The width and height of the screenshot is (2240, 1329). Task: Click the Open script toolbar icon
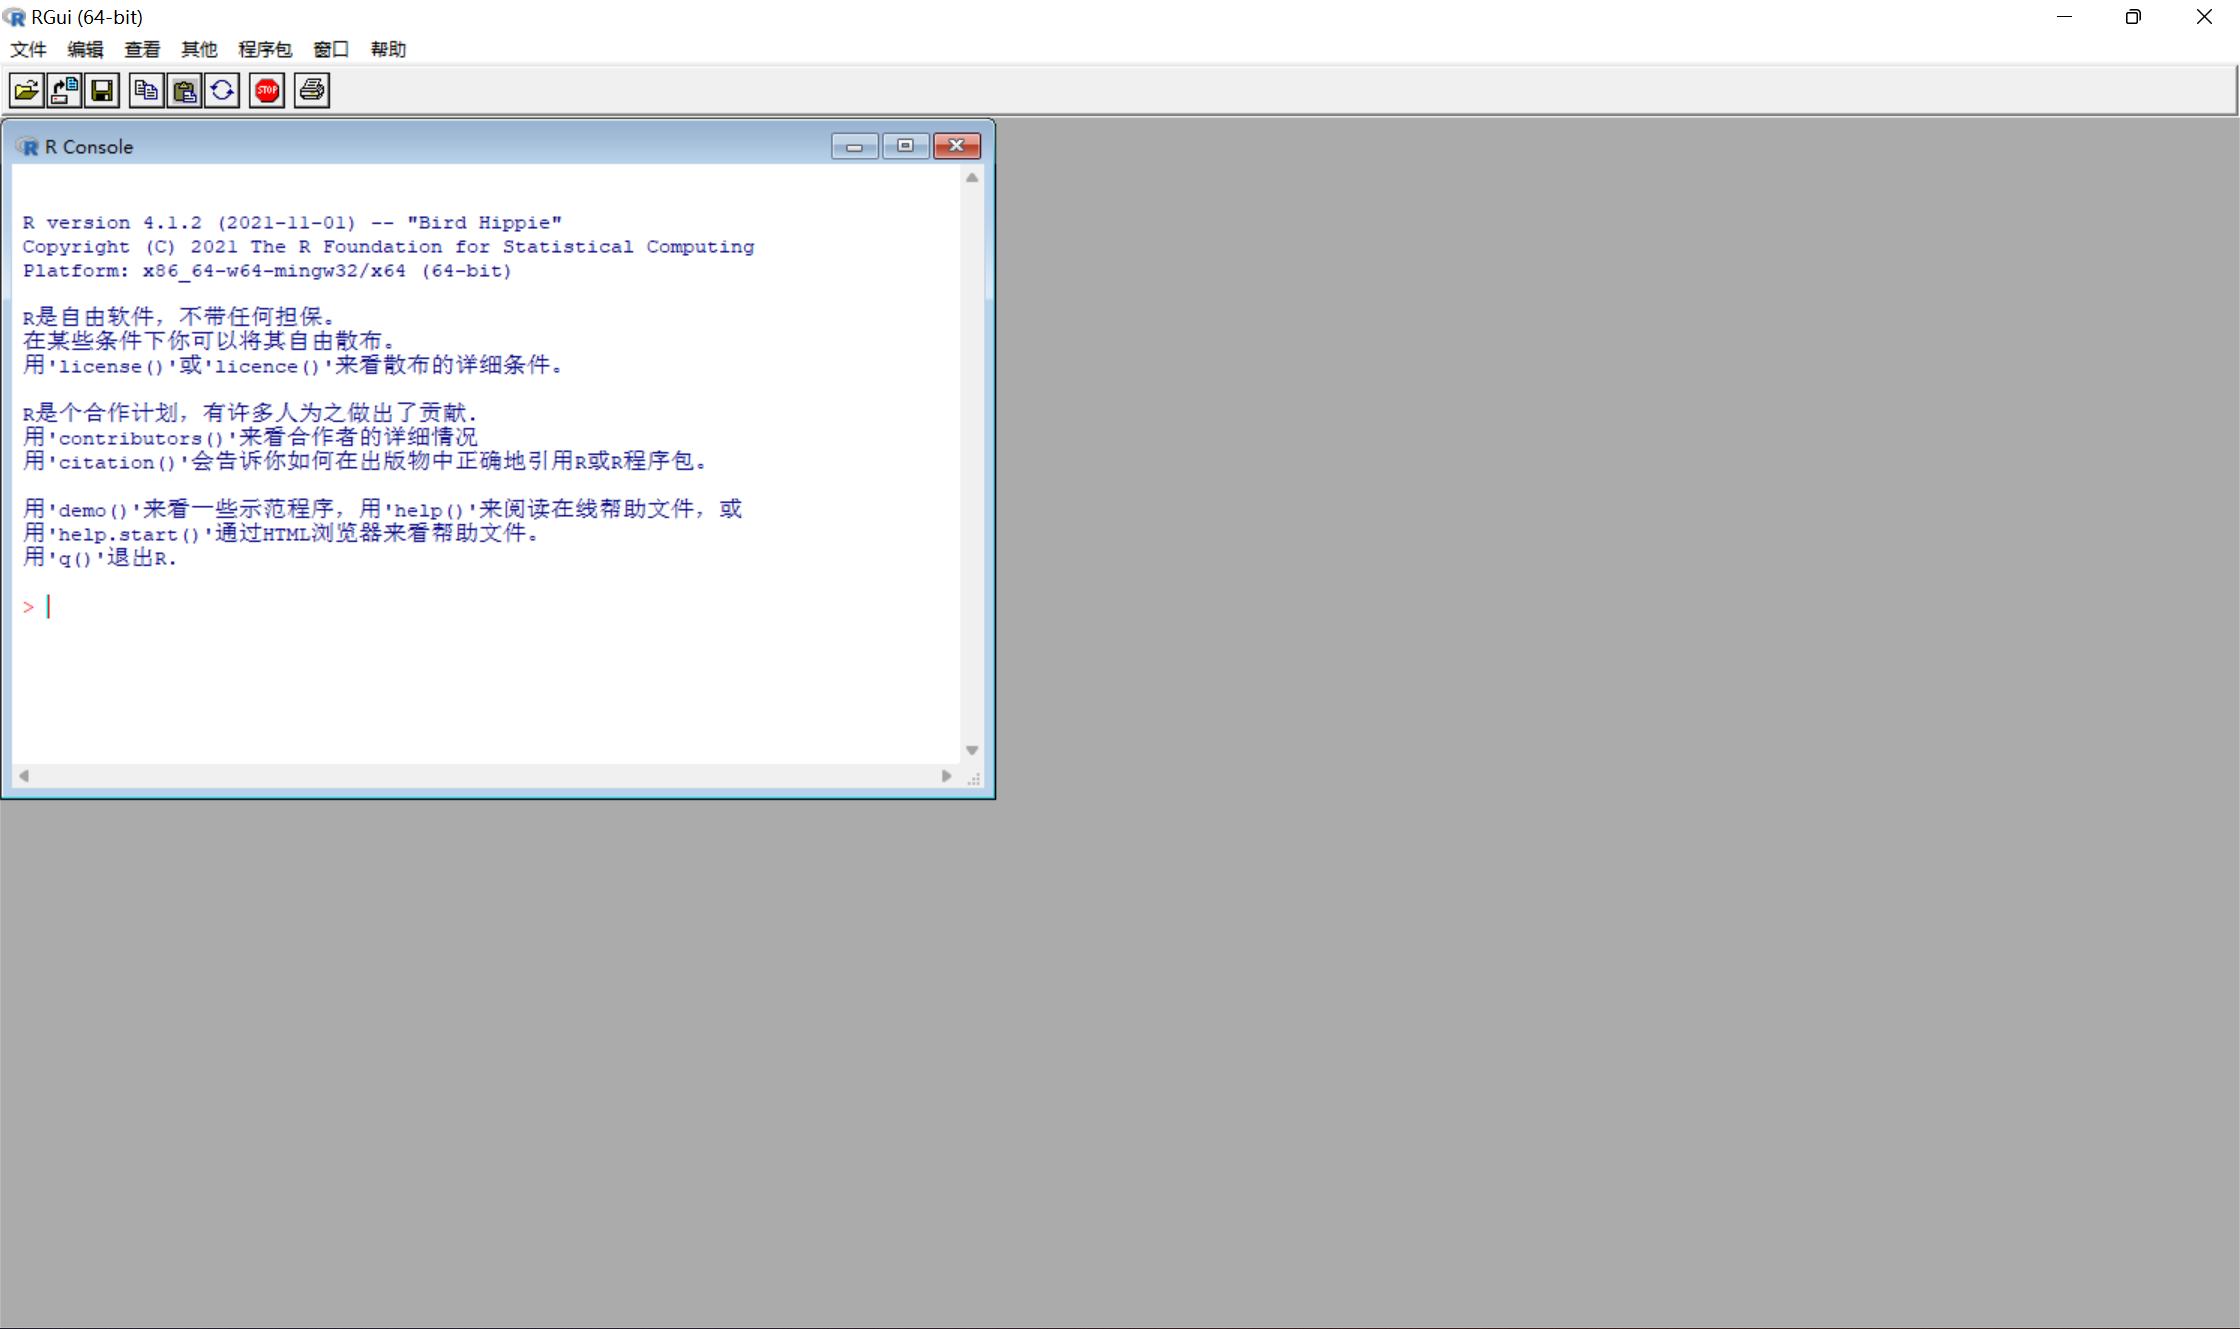pos(27,91)
